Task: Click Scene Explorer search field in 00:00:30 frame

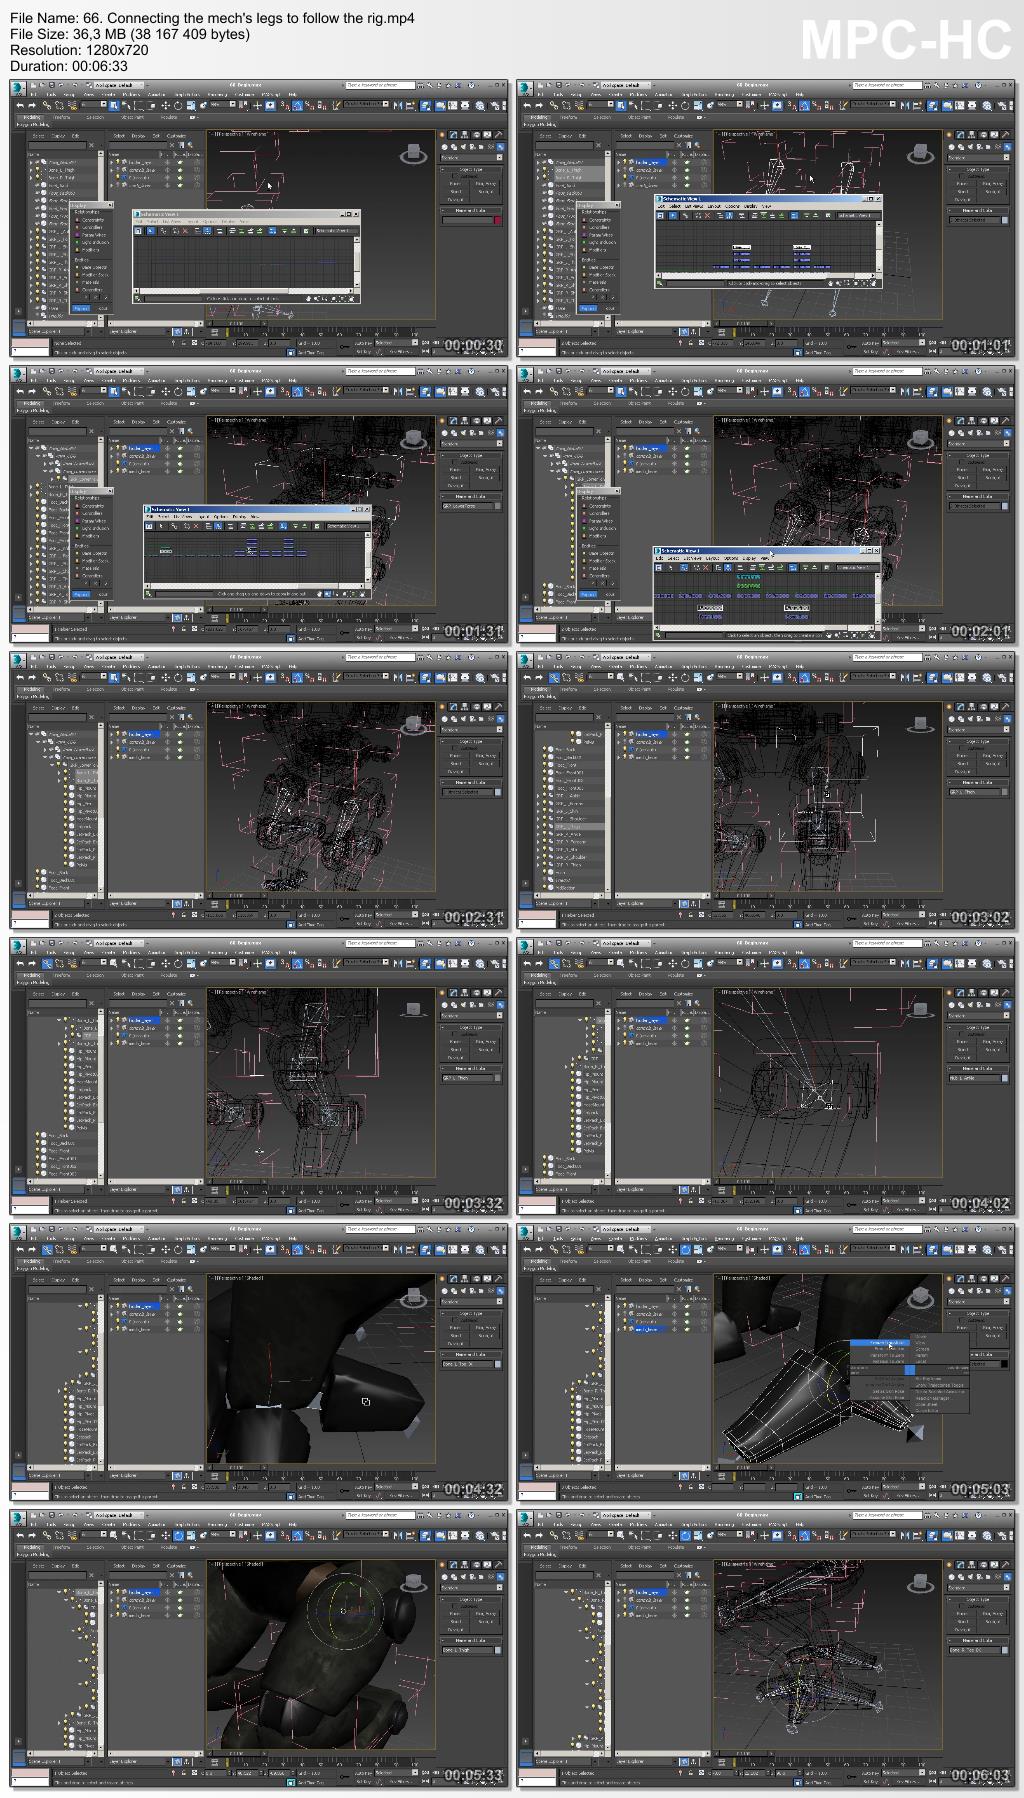Action: [x=58, y=145]
